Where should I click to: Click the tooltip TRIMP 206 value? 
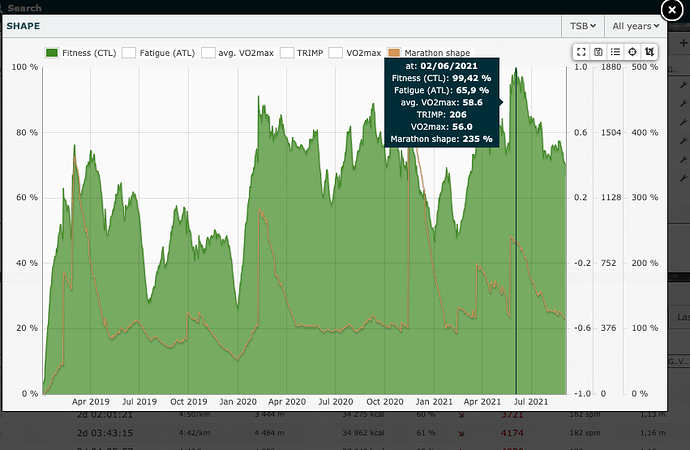(458, 115)
